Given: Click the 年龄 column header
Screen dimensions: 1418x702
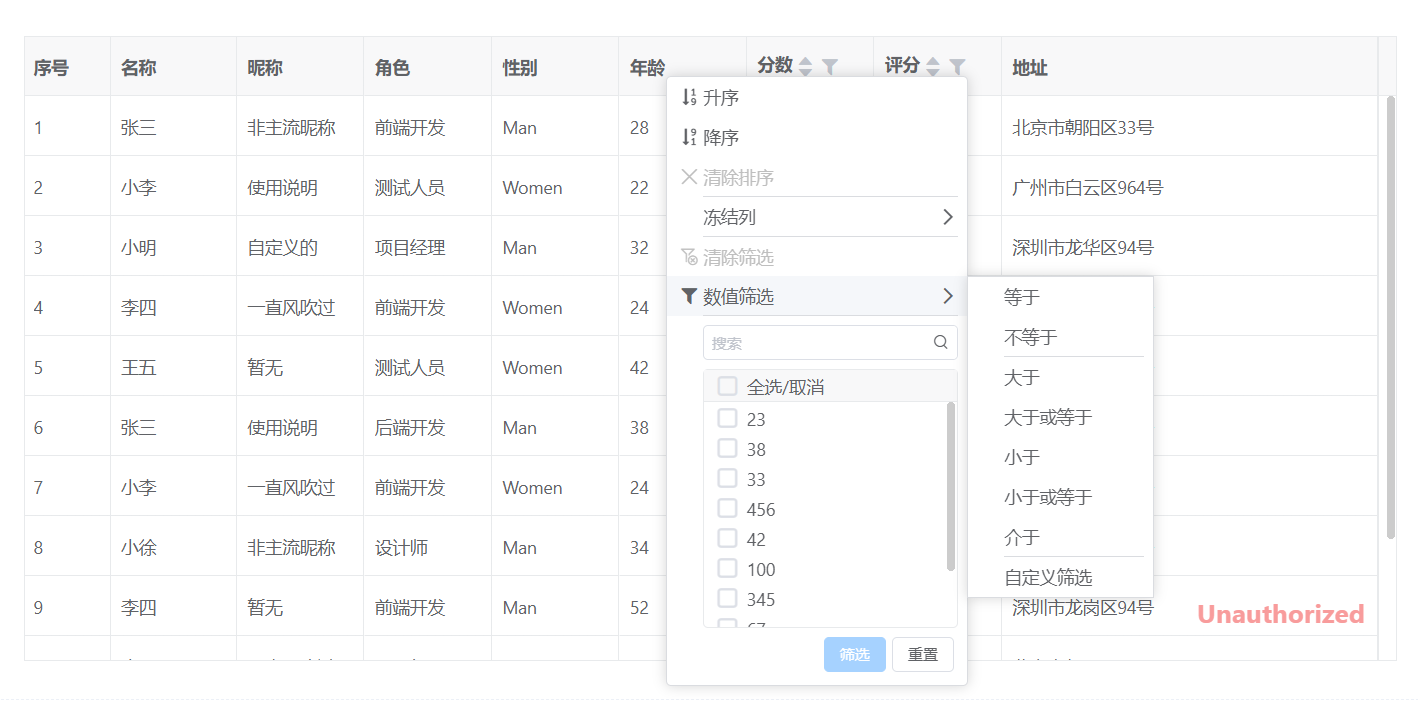Looking at the screenshot, I should click(x=647, y=67).
